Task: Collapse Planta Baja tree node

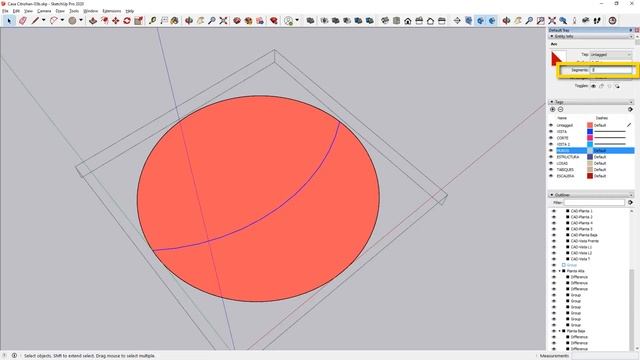Action: [560, 331]
